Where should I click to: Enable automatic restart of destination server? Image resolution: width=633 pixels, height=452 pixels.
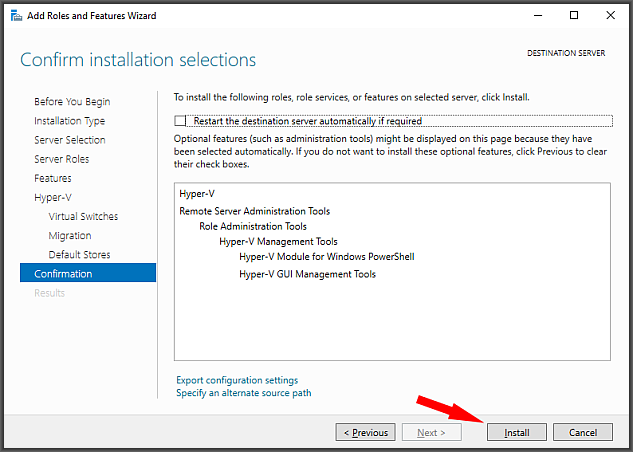click(x=180, y=121)
